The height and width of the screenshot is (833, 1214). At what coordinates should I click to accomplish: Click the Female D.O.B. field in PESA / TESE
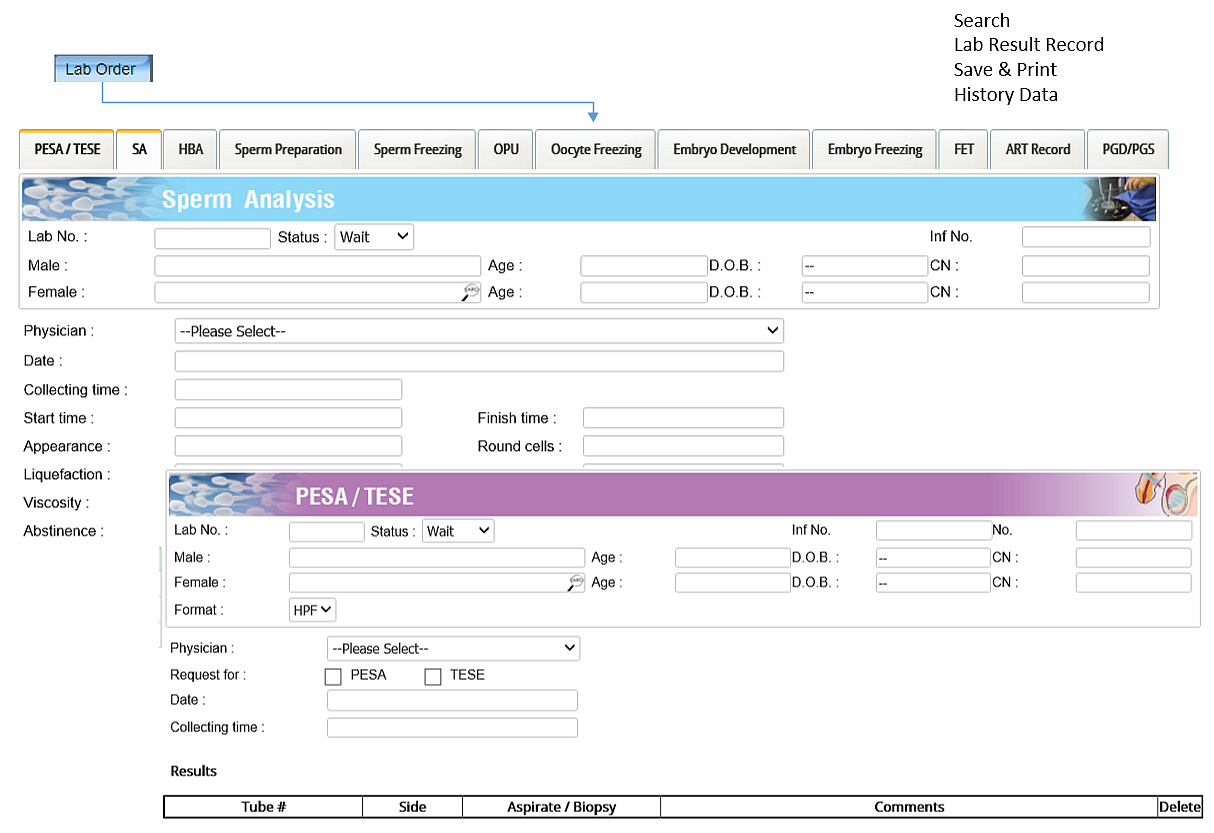click(x=933, y=582)
